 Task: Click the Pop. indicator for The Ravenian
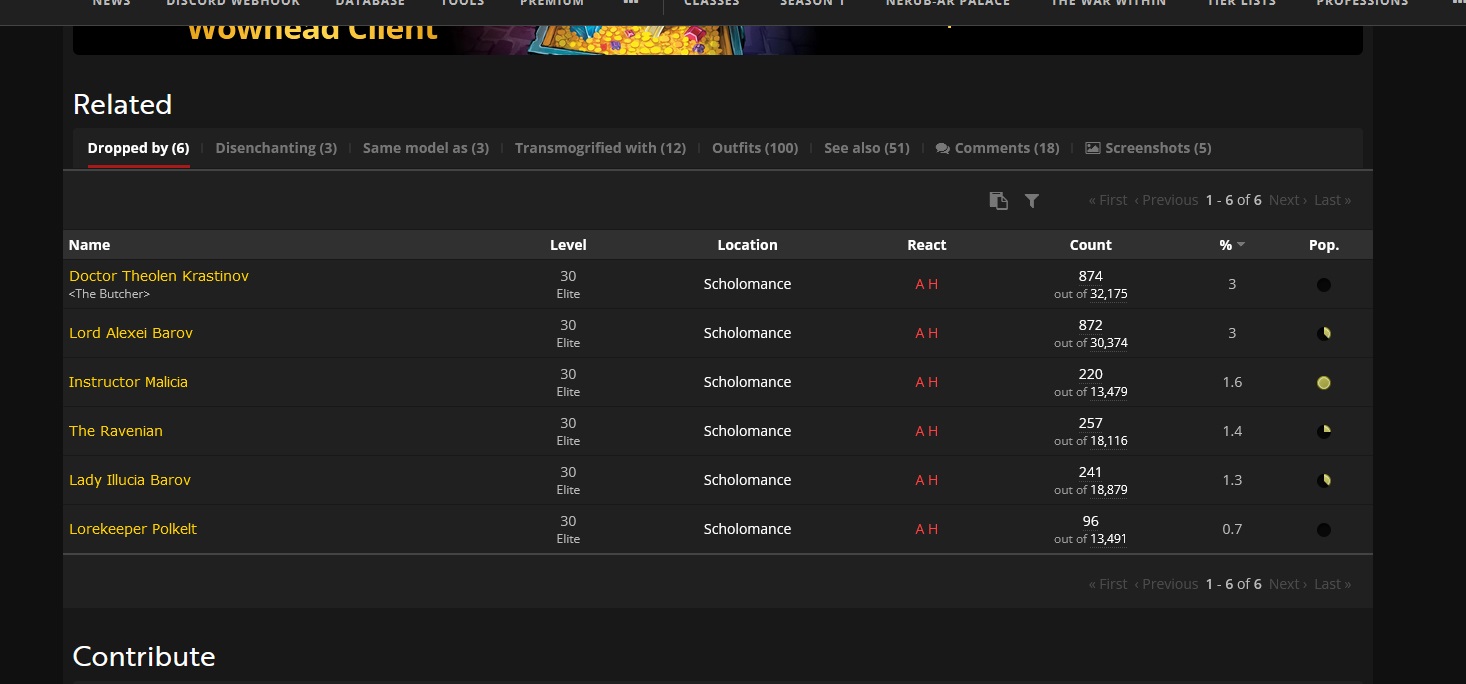click(1324, 432)
